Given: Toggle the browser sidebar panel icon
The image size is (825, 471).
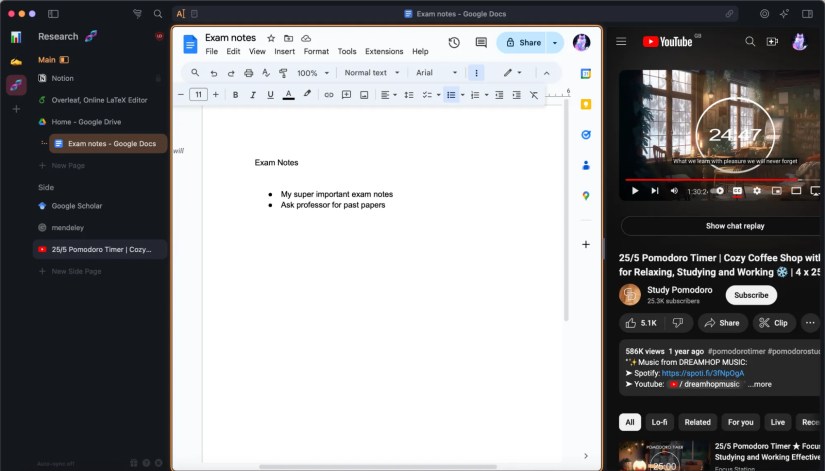Looking at the screenshot, I should 53,14.
